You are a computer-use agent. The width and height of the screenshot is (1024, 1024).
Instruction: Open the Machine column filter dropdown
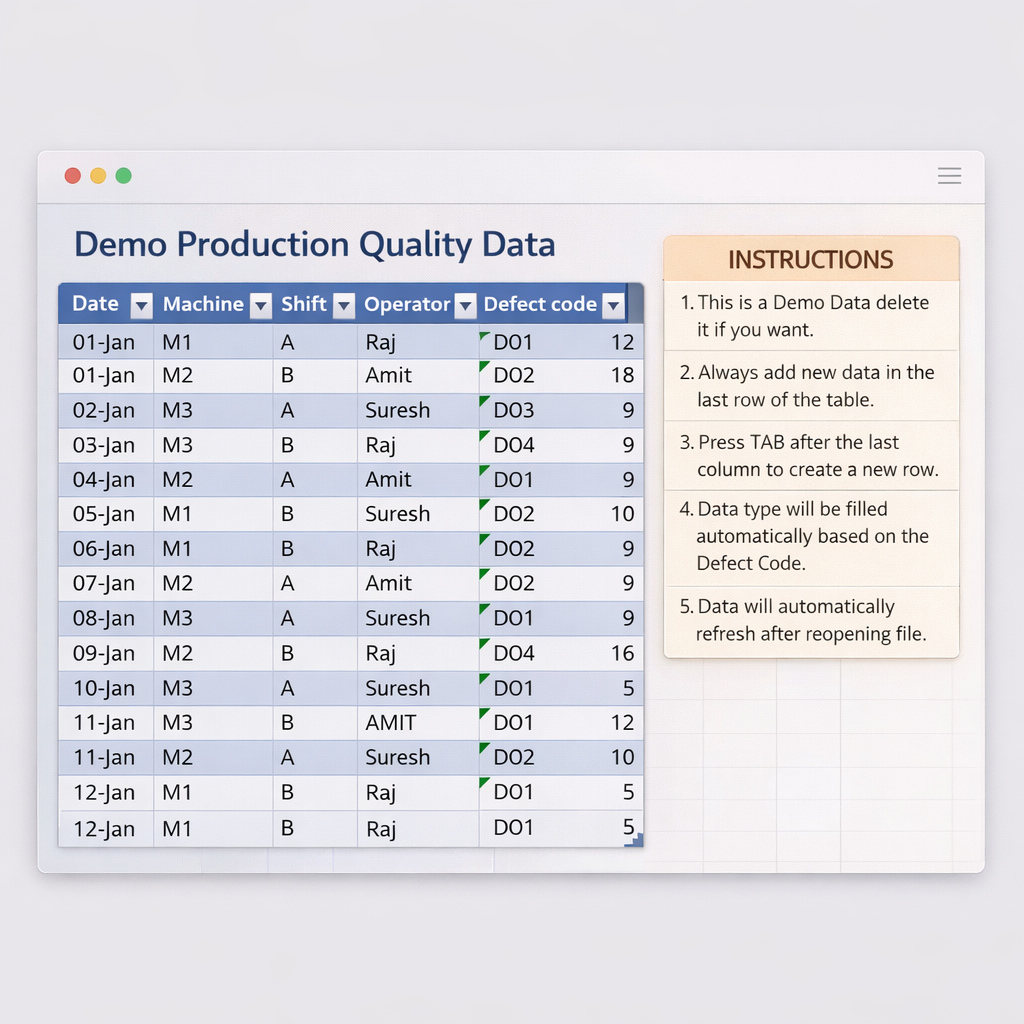click(260, 305)
